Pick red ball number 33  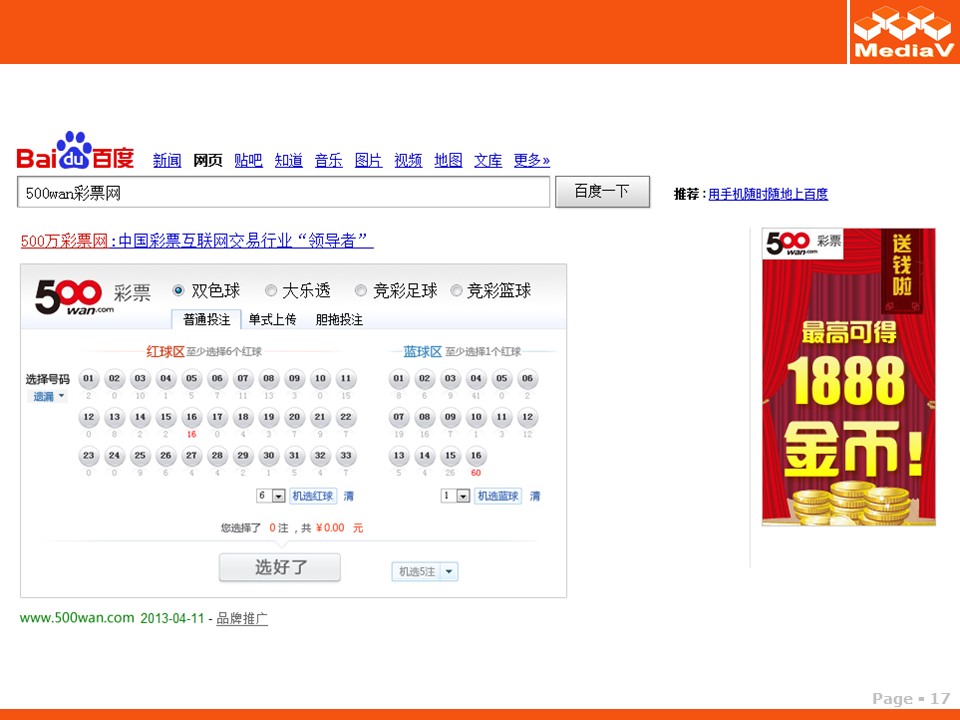[x=345, y=455]
